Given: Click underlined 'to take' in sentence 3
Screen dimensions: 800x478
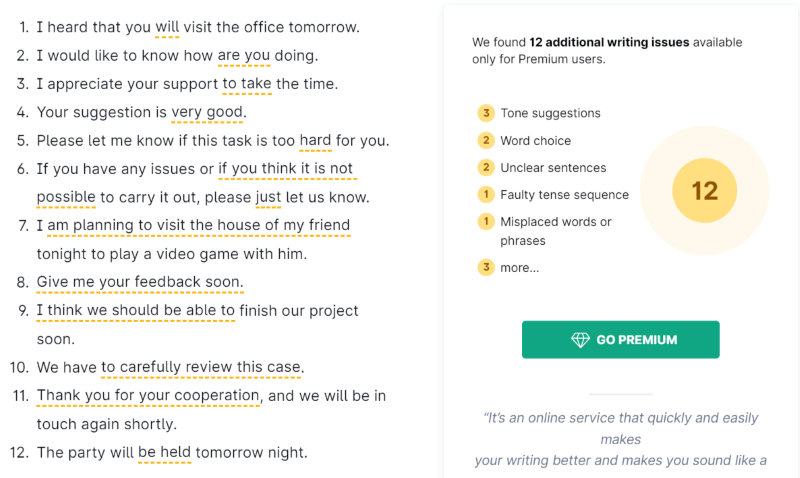Looking at the screenshot, I should 247,84.
